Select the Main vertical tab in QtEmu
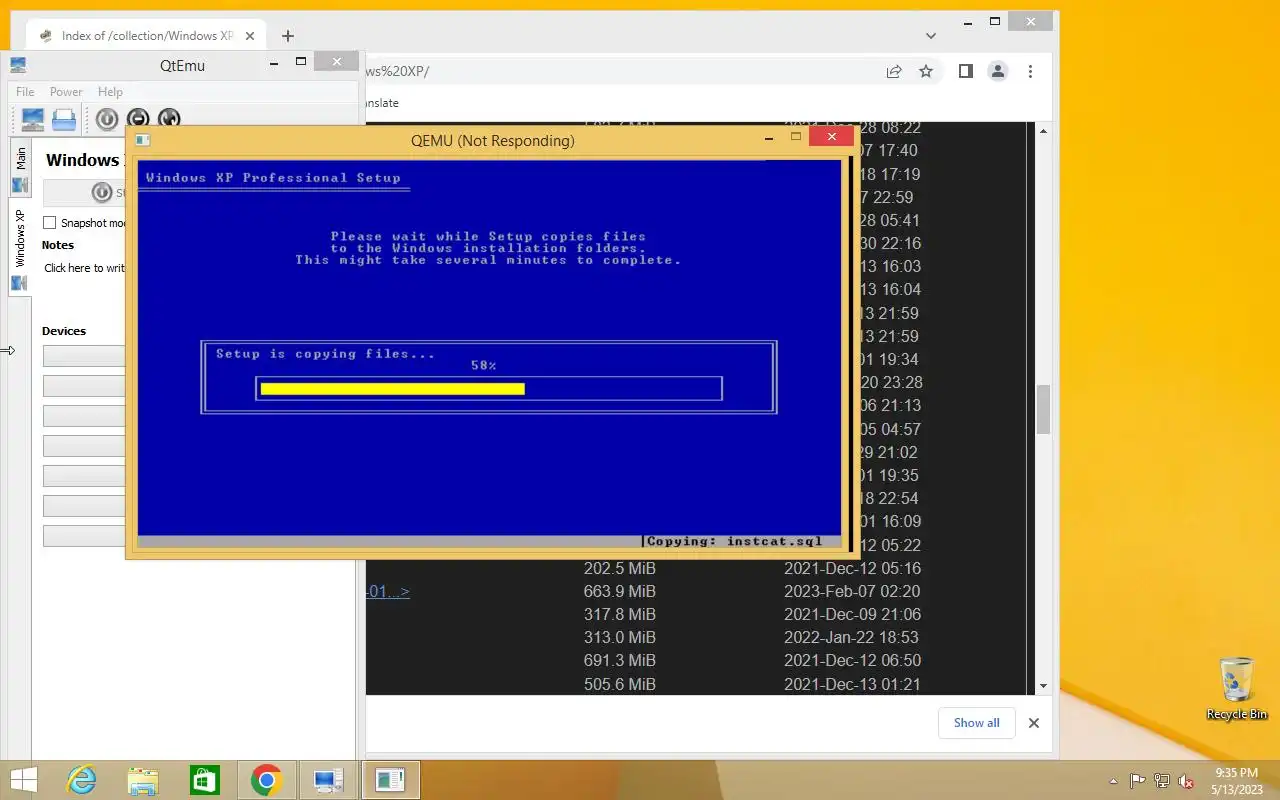This screenshot has width=1280, height=800. click(20, 170)
